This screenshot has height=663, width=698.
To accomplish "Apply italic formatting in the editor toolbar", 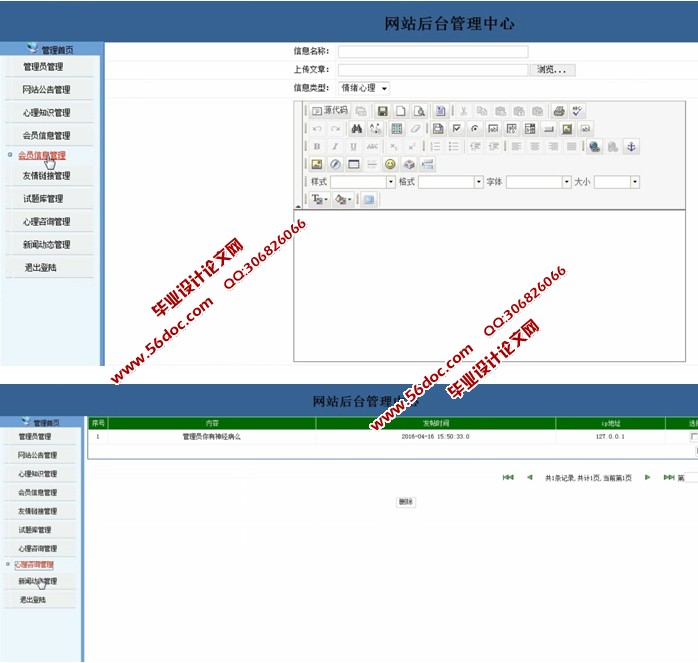I will (x=335, y=146).
